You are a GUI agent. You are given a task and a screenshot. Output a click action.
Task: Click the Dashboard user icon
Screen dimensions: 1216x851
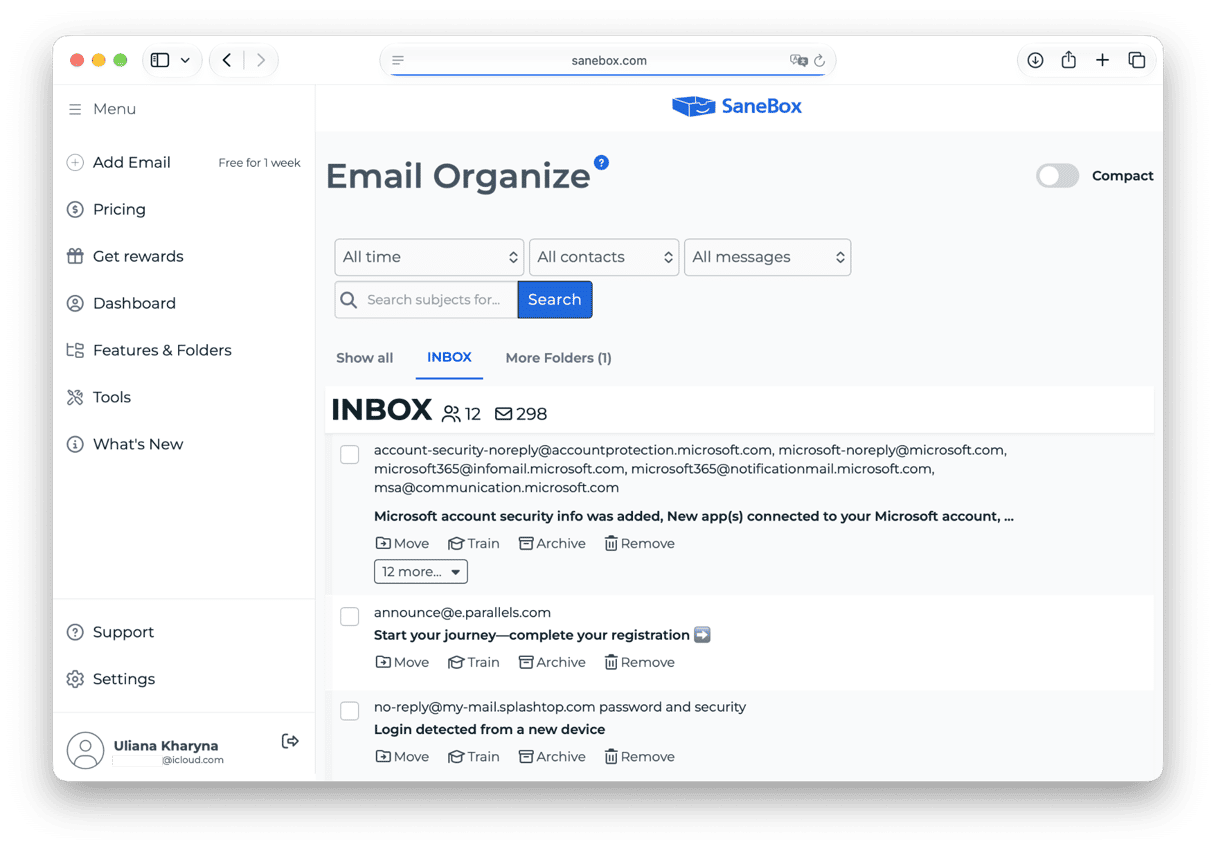click(75, 303)
